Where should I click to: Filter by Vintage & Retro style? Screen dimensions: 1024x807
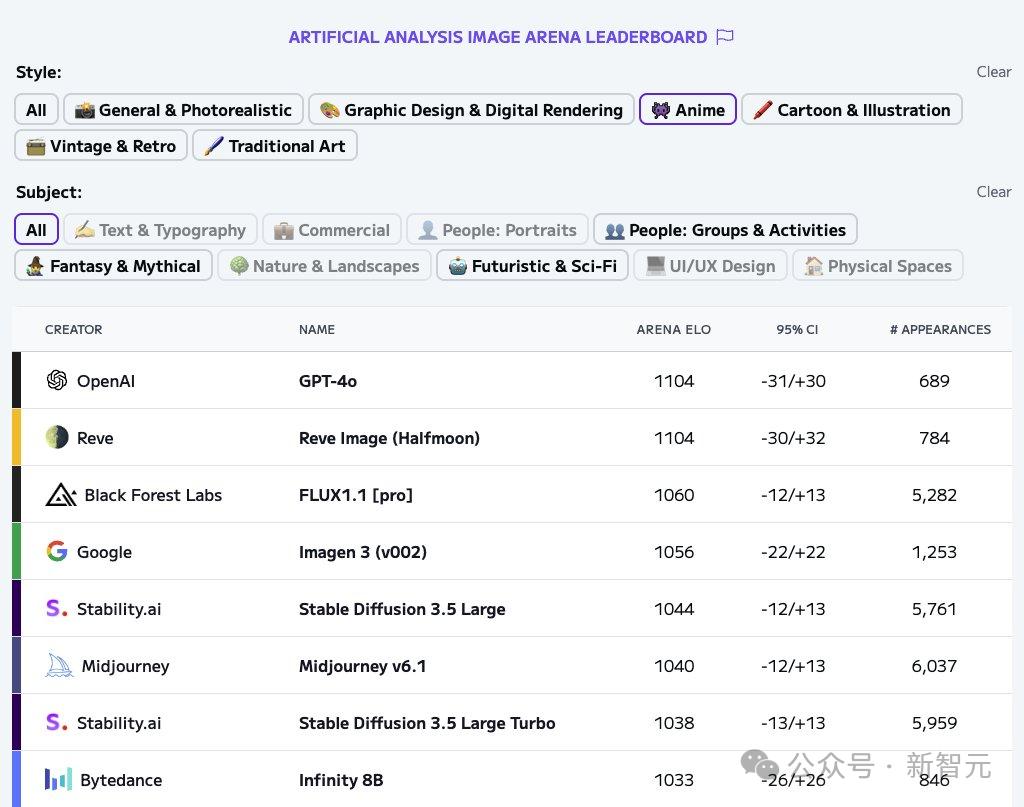(x=101, y=146)
